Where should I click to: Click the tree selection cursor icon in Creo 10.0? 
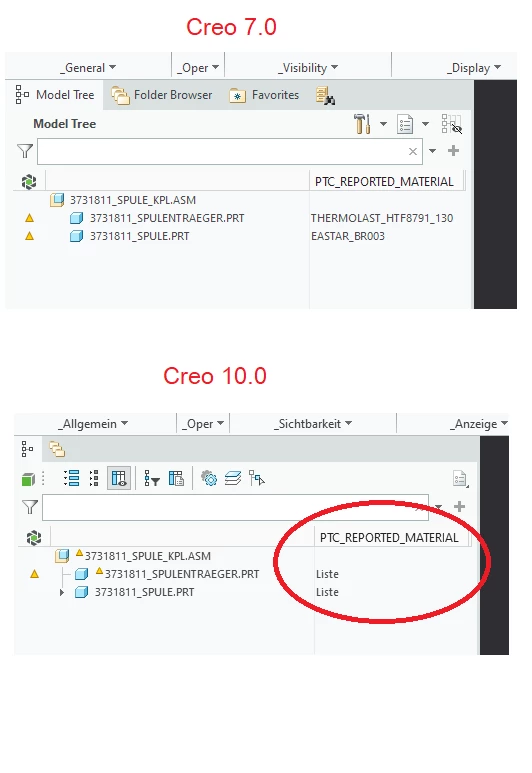[257, 478]
